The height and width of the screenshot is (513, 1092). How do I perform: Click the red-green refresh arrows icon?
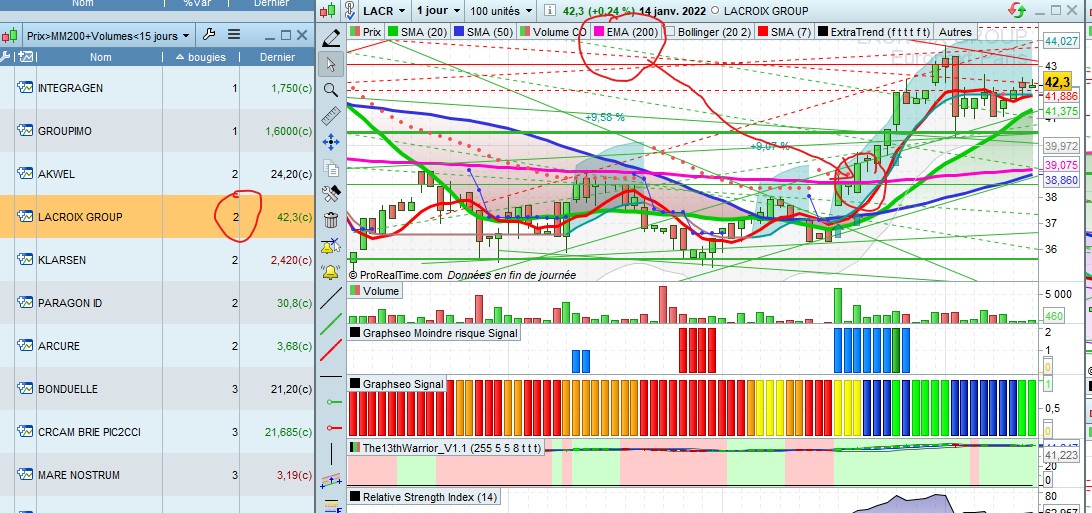pyautogui.click(x=1017, y=10)
